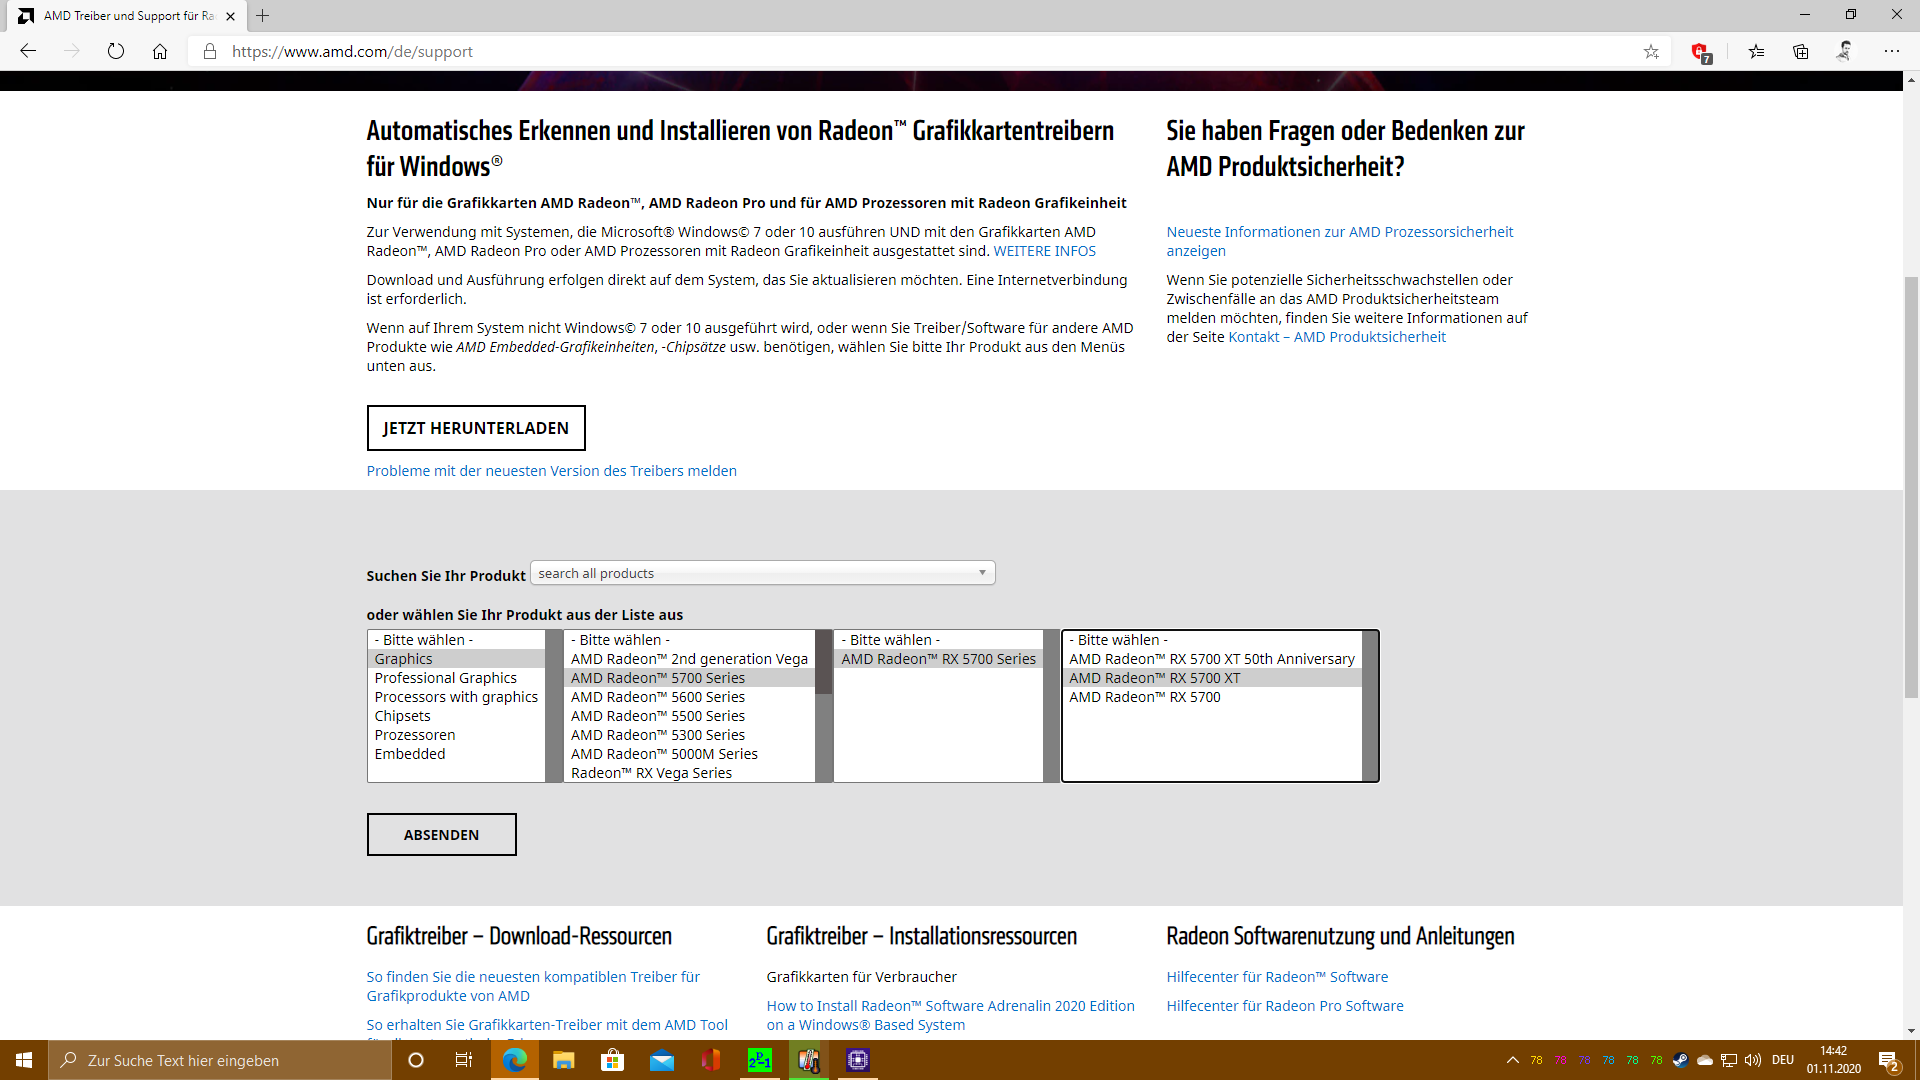Image resolution: width=1920 pixels, height=1080 pixels.
Task: Select AMD Radeon 2nd generation Vega
Action: pos(690,659)
